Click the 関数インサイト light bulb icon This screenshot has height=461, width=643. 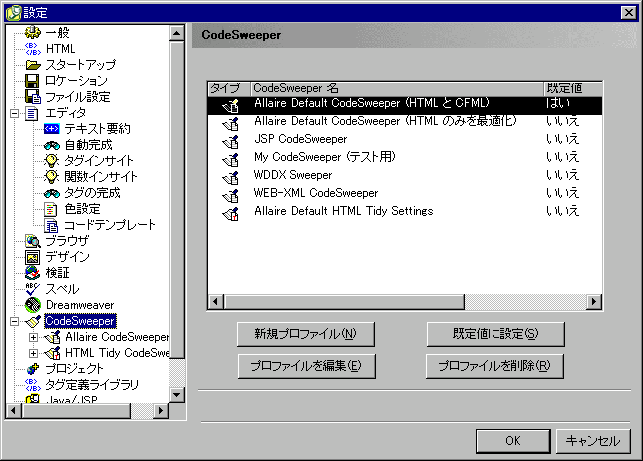pyautogui.click(x=52, y=177)
